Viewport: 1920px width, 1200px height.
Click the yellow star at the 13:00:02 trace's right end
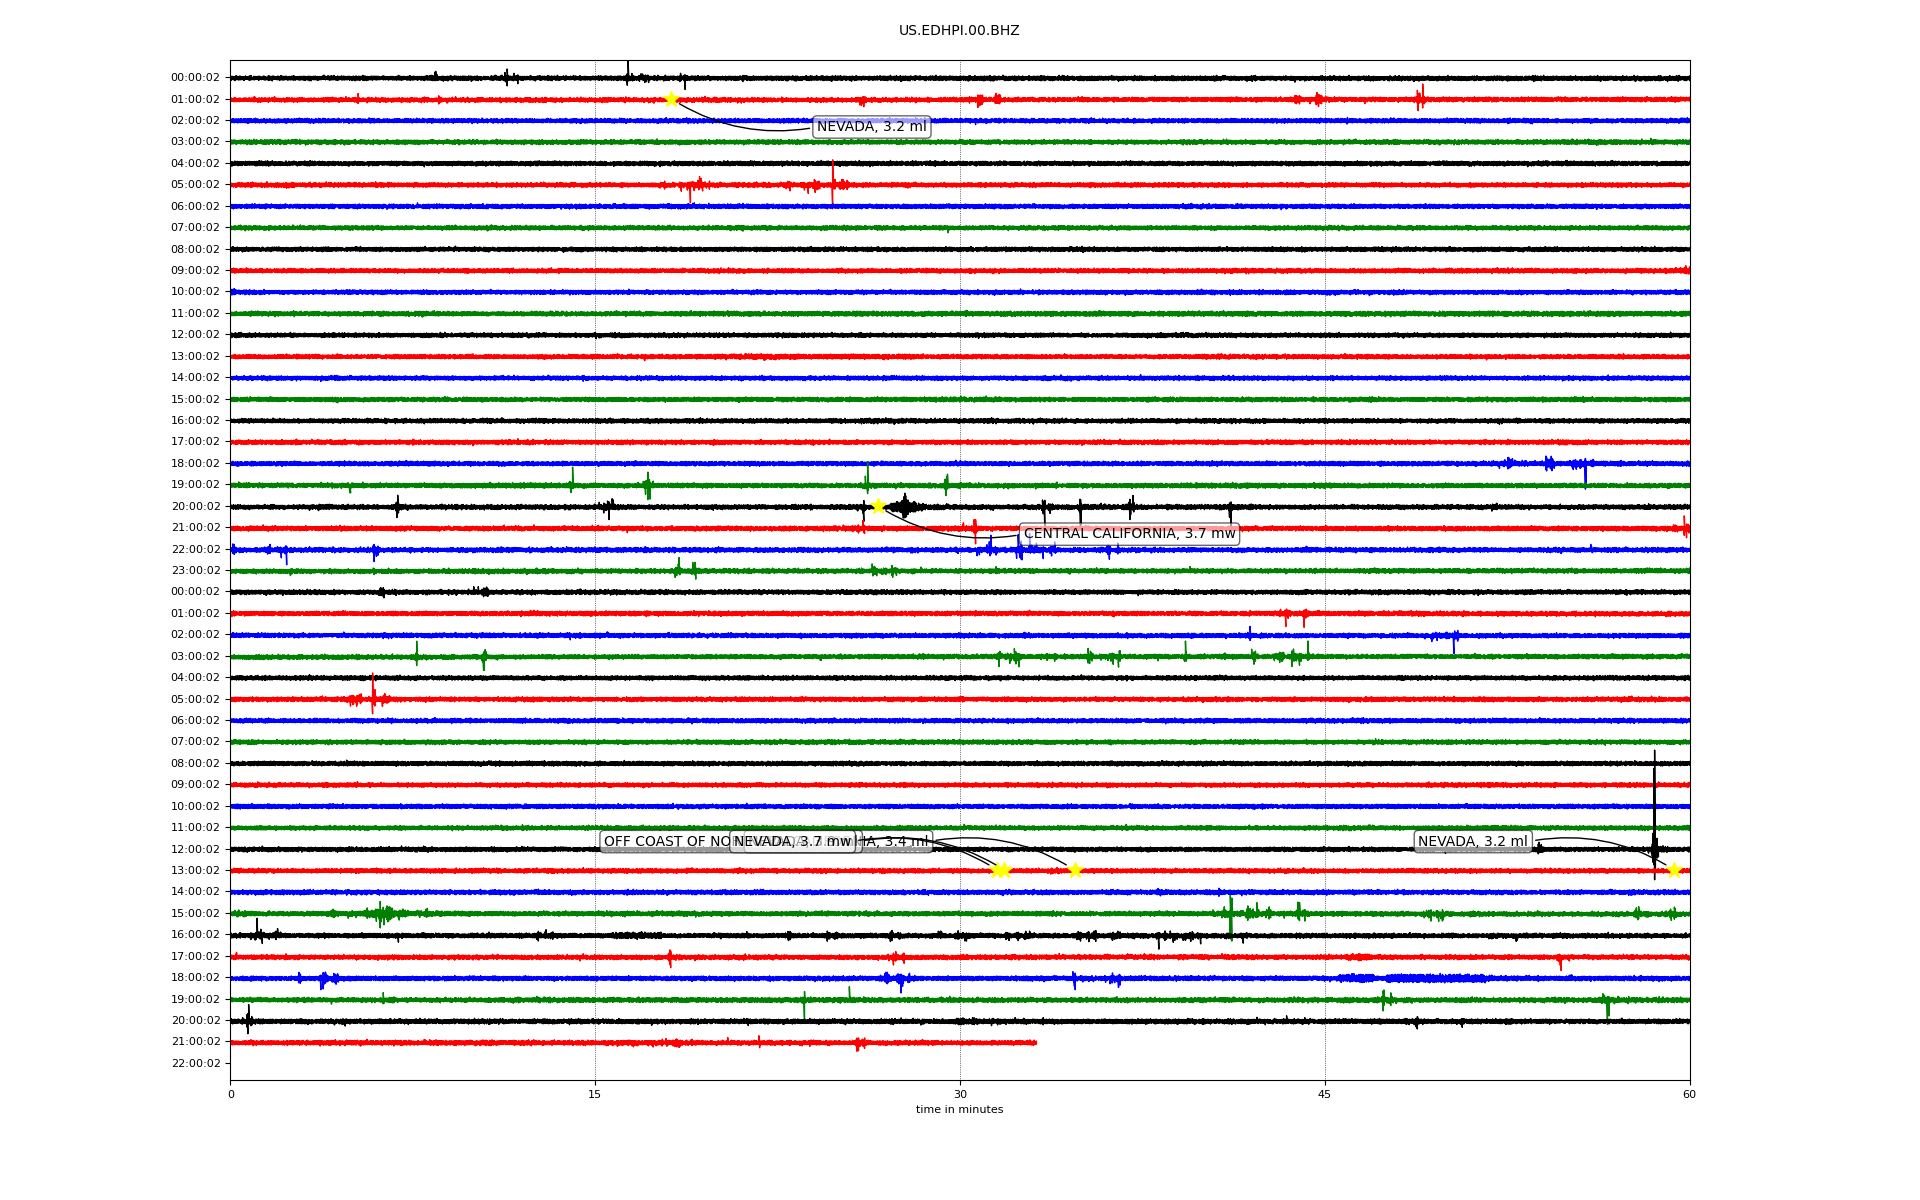point(1674,870)
